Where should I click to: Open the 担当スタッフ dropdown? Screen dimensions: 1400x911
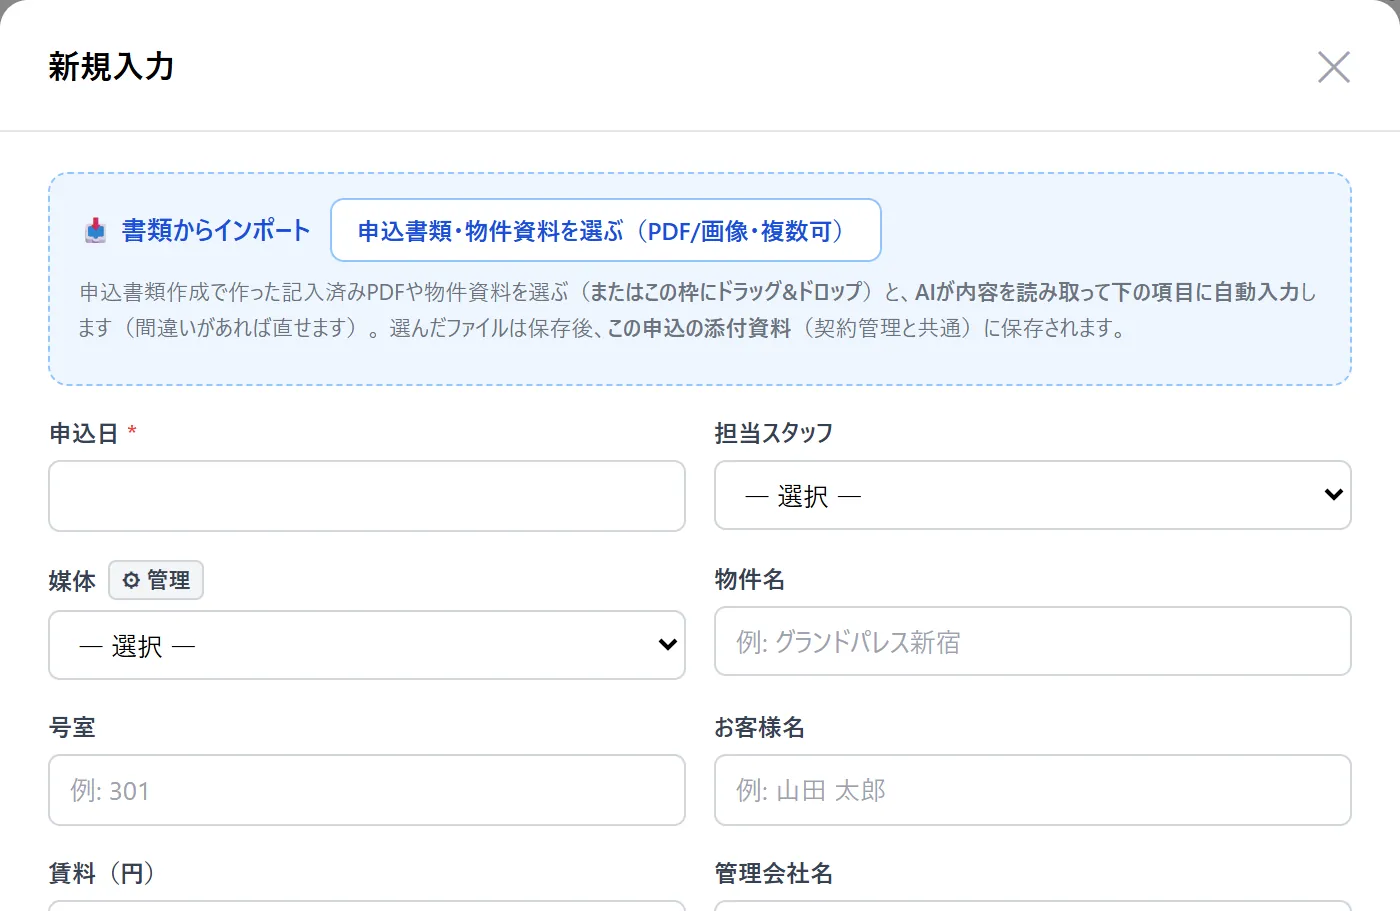coord(1033,495)
